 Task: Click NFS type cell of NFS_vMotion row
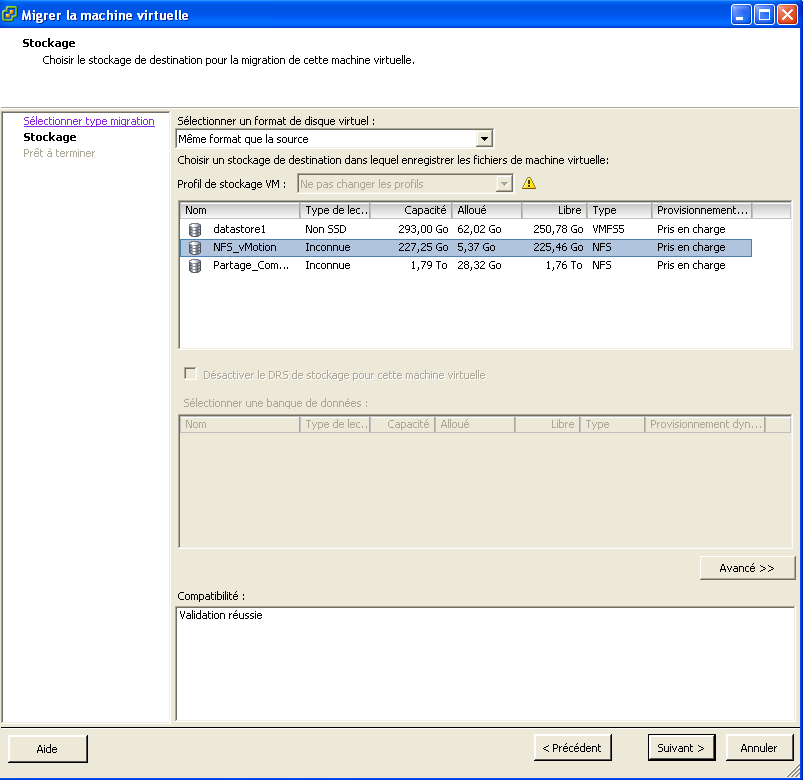(x=602, y=247)
